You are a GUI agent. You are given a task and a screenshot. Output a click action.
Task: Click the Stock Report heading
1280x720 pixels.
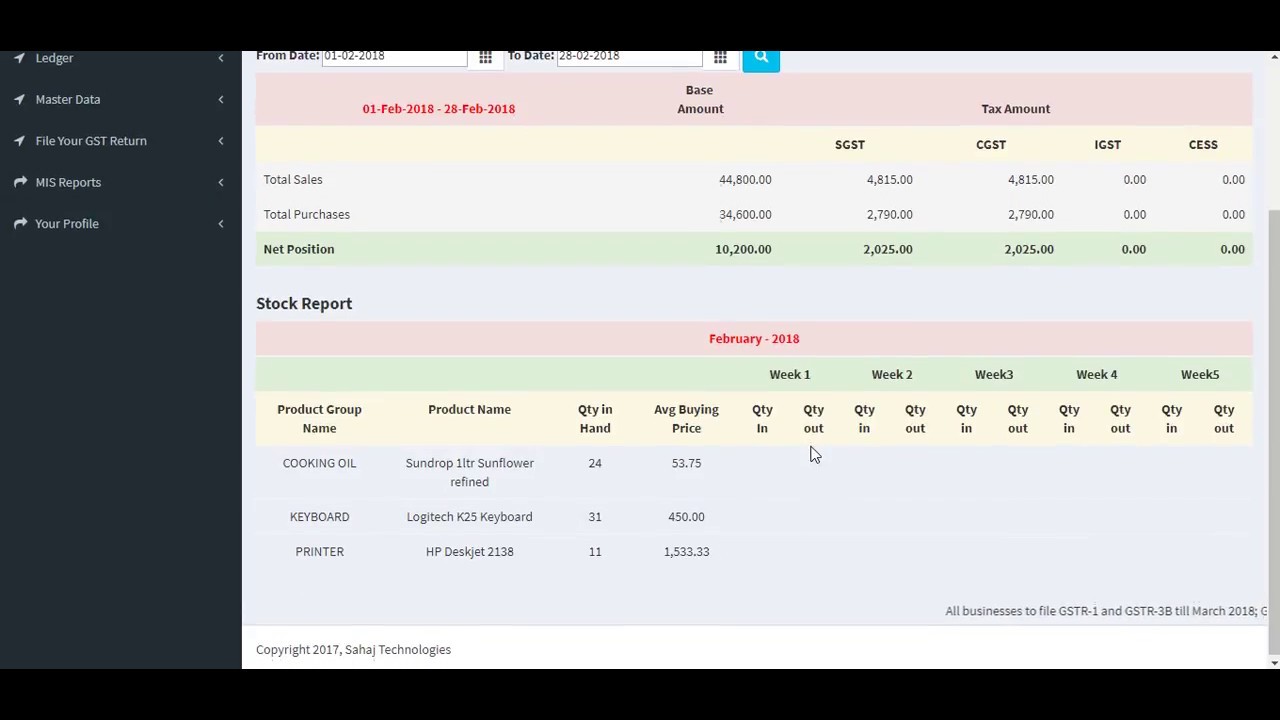tap(304, 304)
